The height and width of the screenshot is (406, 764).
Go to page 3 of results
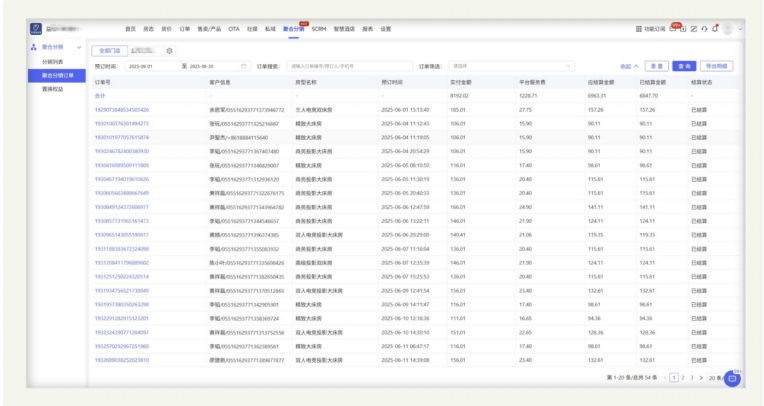[692, 378]
